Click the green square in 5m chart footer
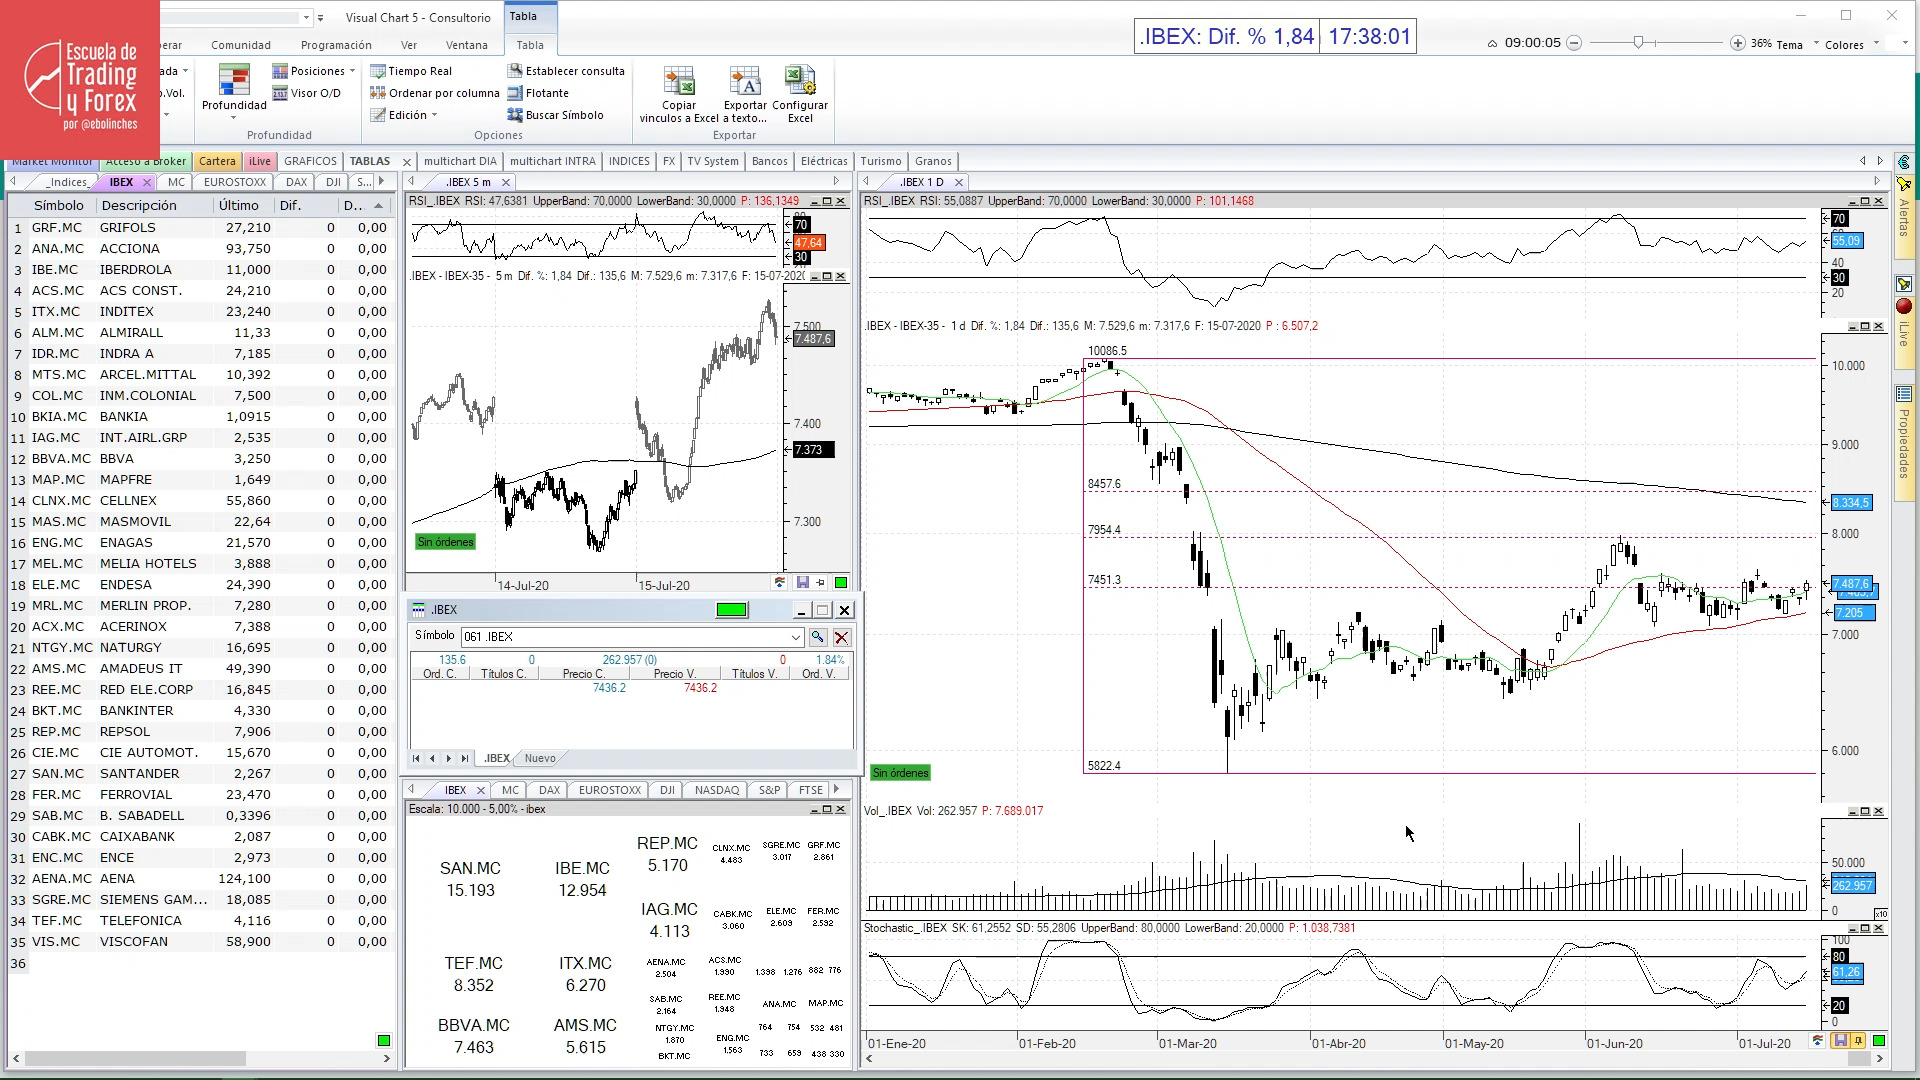The image size is (1920, 1080). pyautogui.click(x=841, y=583)
